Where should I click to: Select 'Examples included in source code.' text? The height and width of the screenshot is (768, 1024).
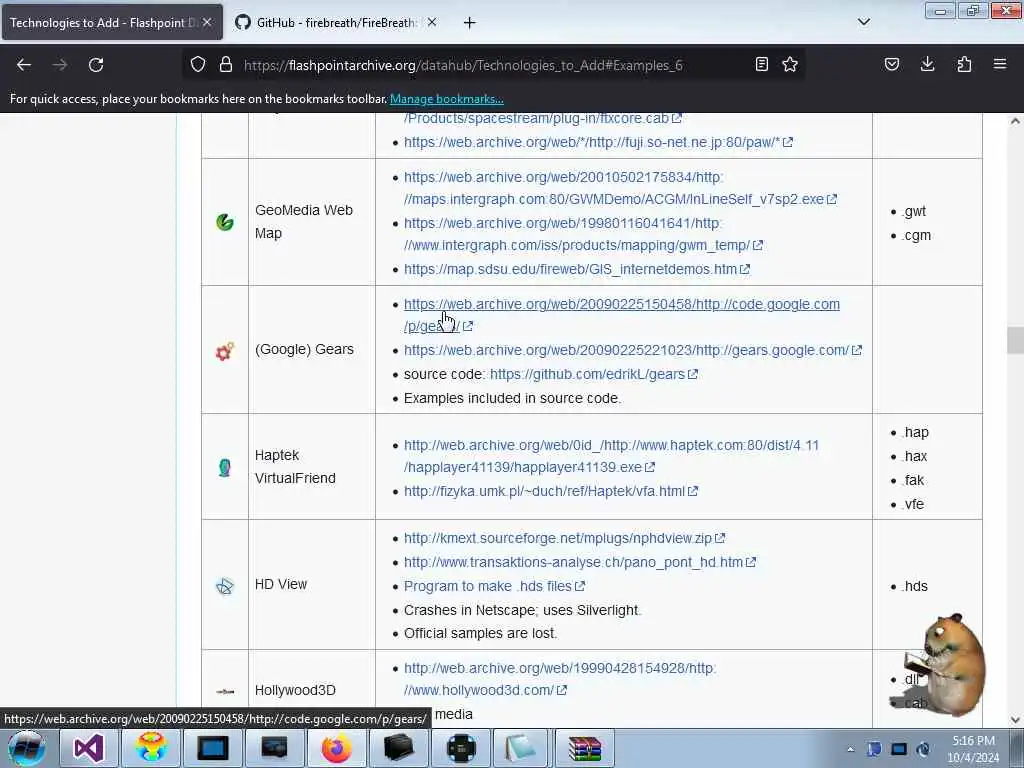[512, 398]
